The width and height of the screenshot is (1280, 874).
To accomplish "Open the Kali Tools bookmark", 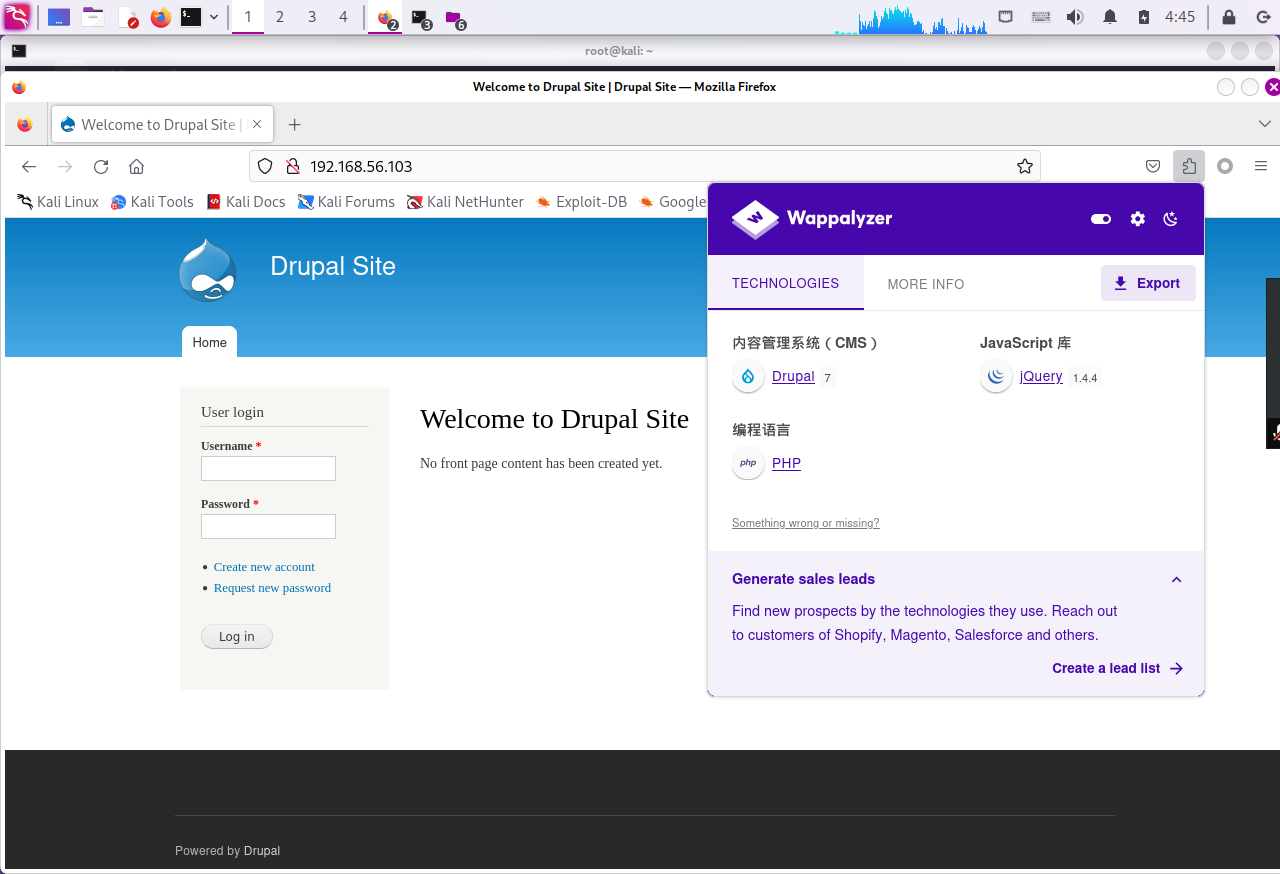I will point(152,202).
